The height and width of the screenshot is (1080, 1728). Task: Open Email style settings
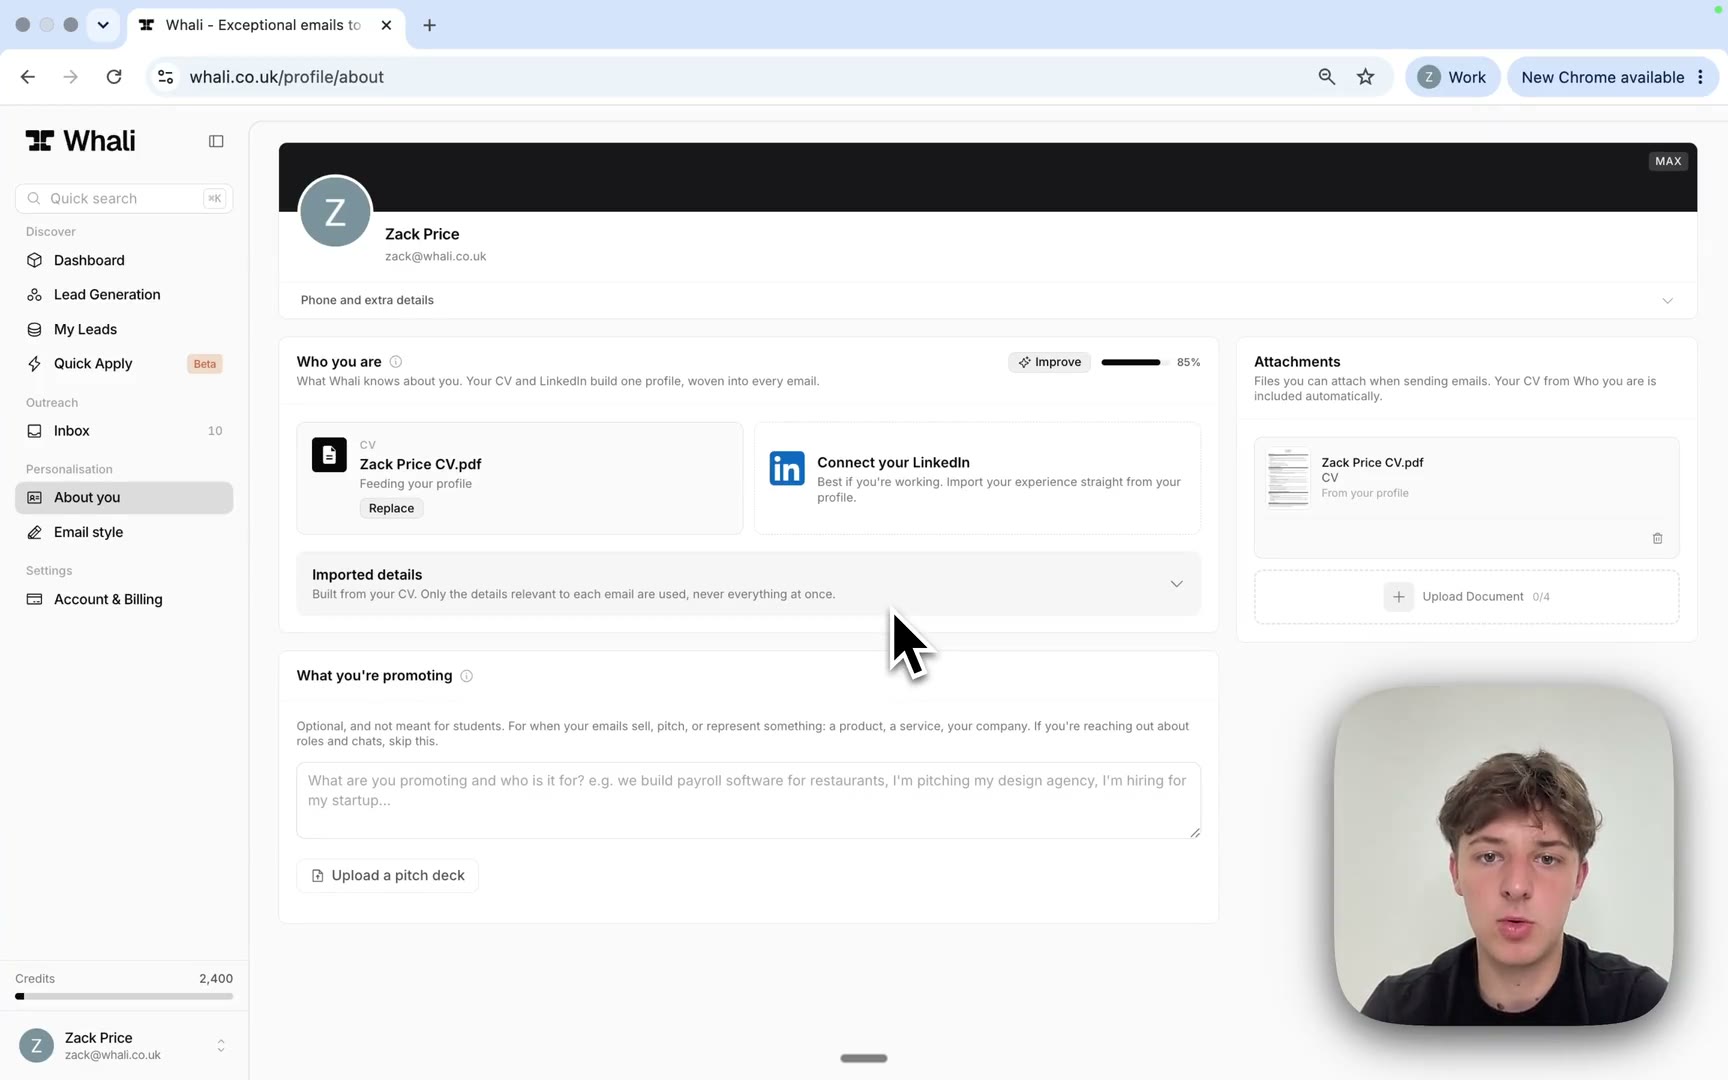[124, 532]
